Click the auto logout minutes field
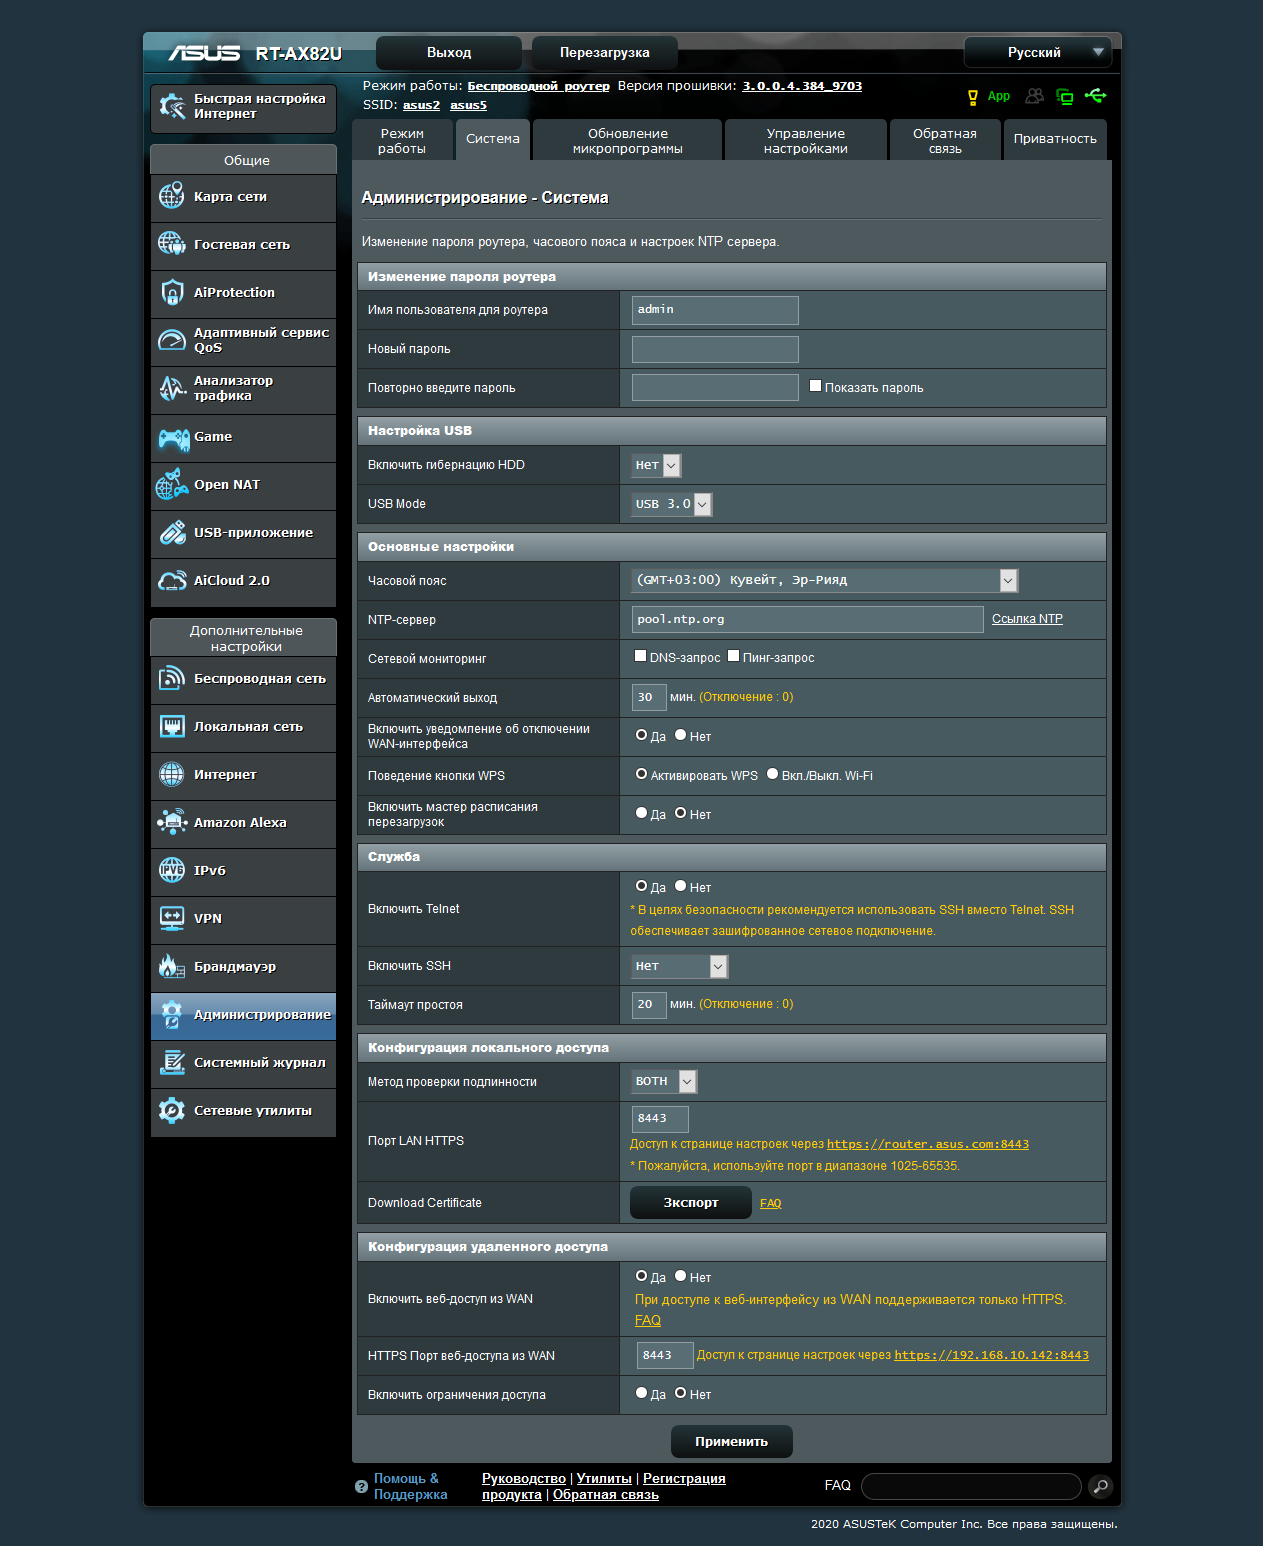Screen dimensions: 1263x1546 649,697
